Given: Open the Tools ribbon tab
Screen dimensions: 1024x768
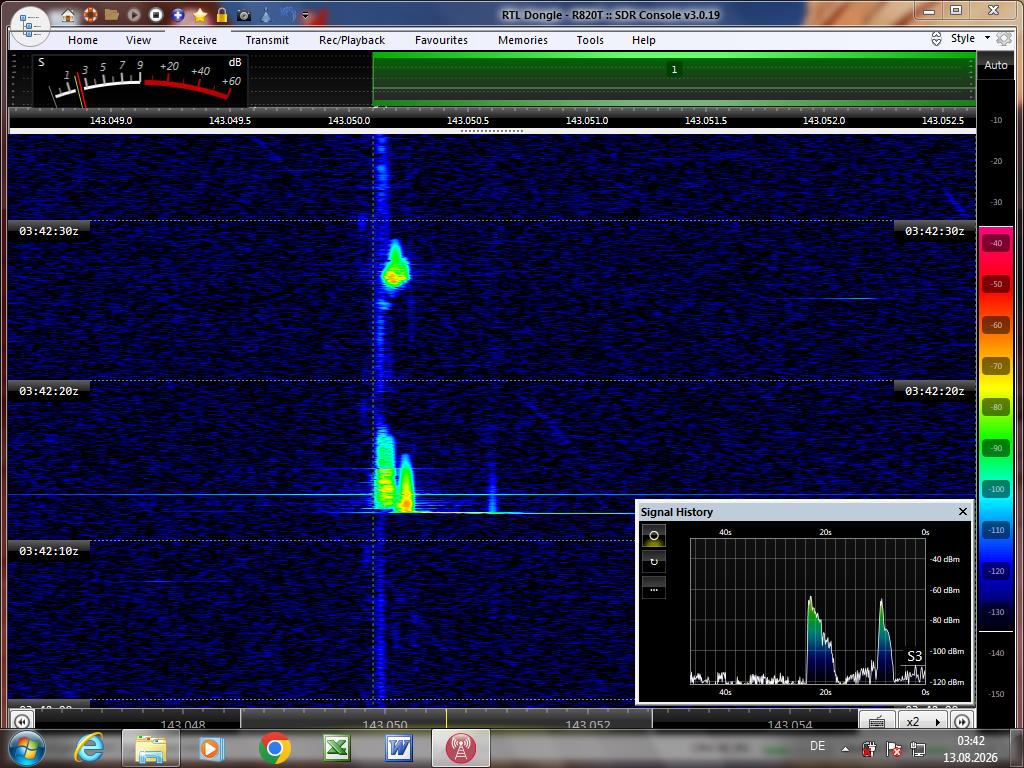Looking at the screenshot, I should 590,40.
